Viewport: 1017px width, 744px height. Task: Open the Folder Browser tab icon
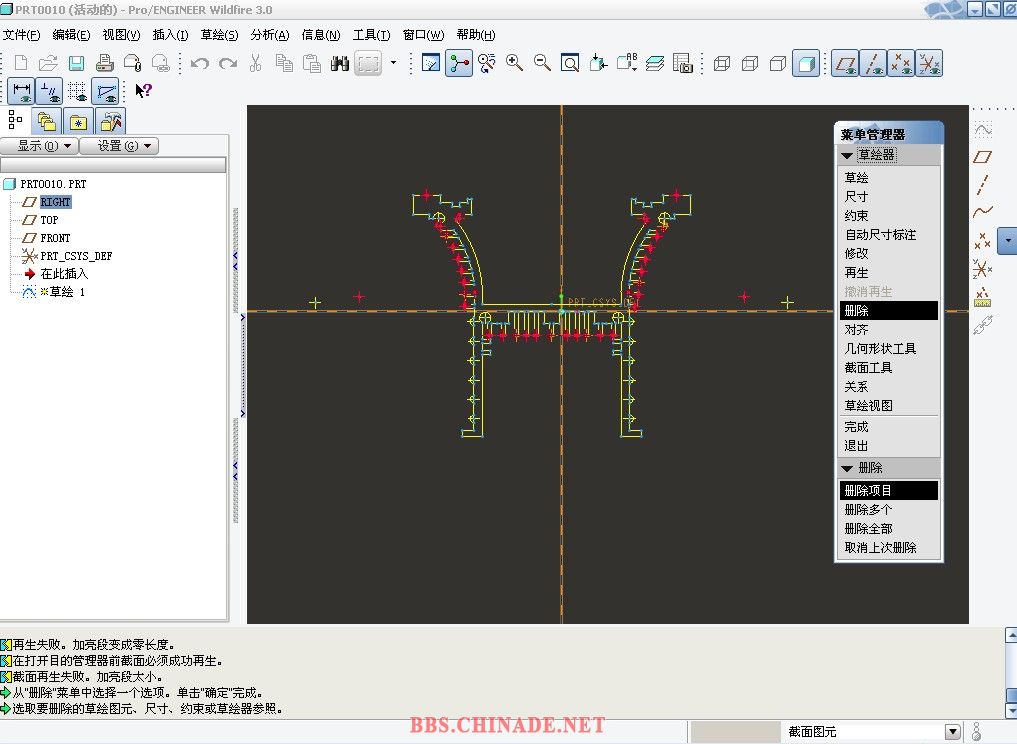[47, 121]
